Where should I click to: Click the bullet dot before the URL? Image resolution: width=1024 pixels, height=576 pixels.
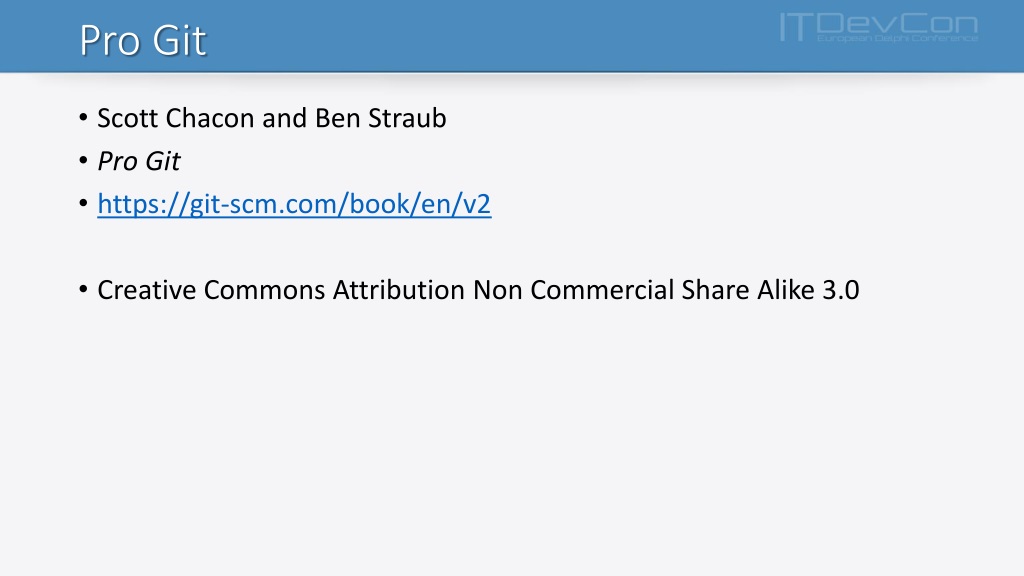83,203
